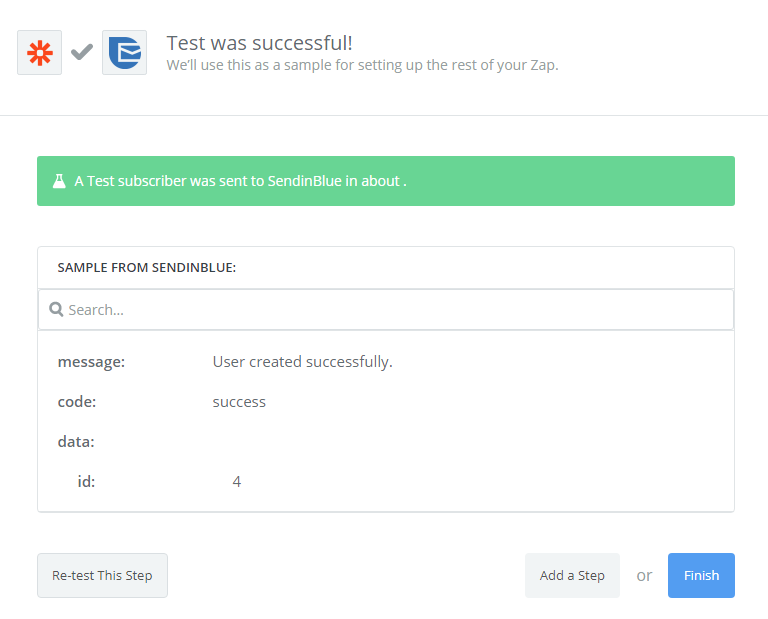Click the 'Test was successful!' heading

[x=259, y=43]
